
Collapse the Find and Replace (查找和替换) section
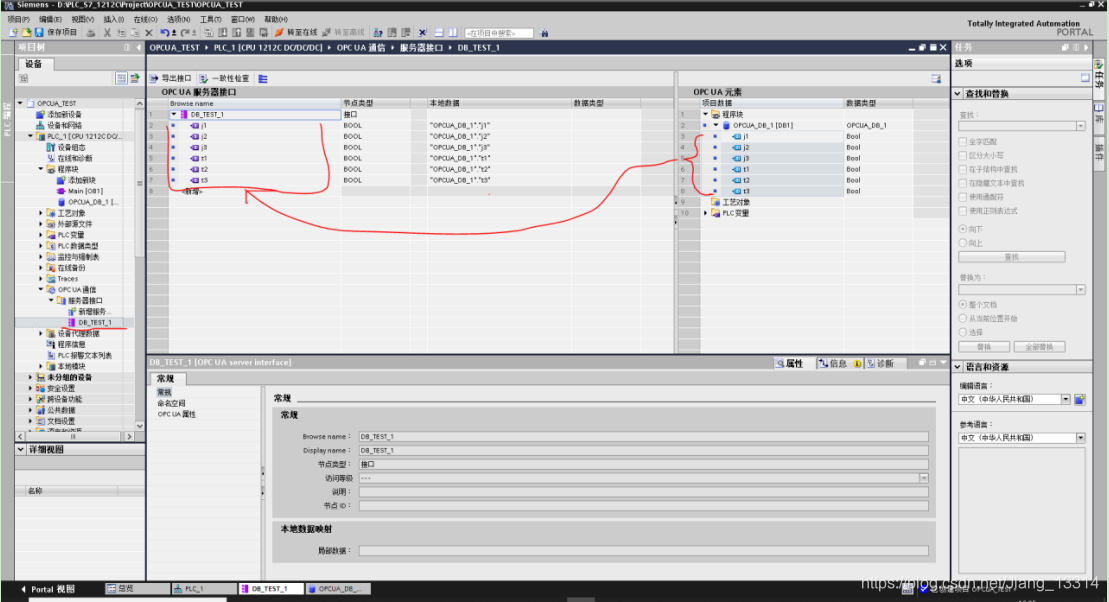(958, 94)
